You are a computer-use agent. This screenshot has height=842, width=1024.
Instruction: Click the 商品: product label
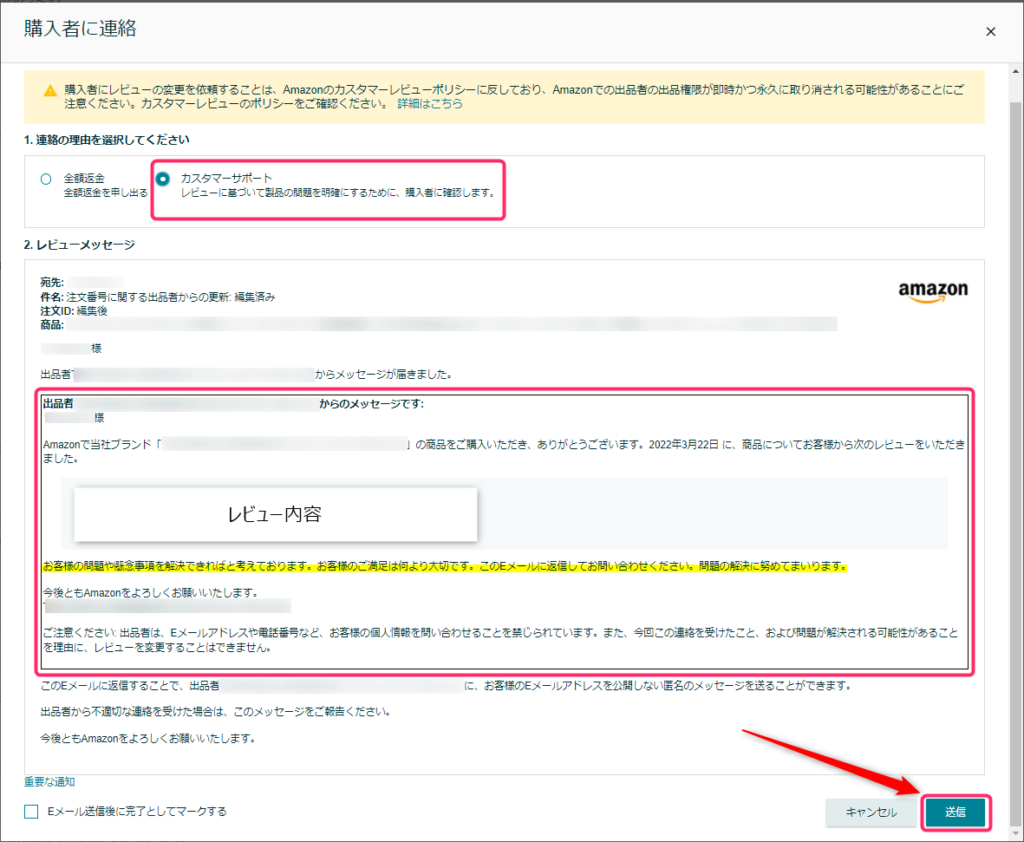[x=52, y=325]
